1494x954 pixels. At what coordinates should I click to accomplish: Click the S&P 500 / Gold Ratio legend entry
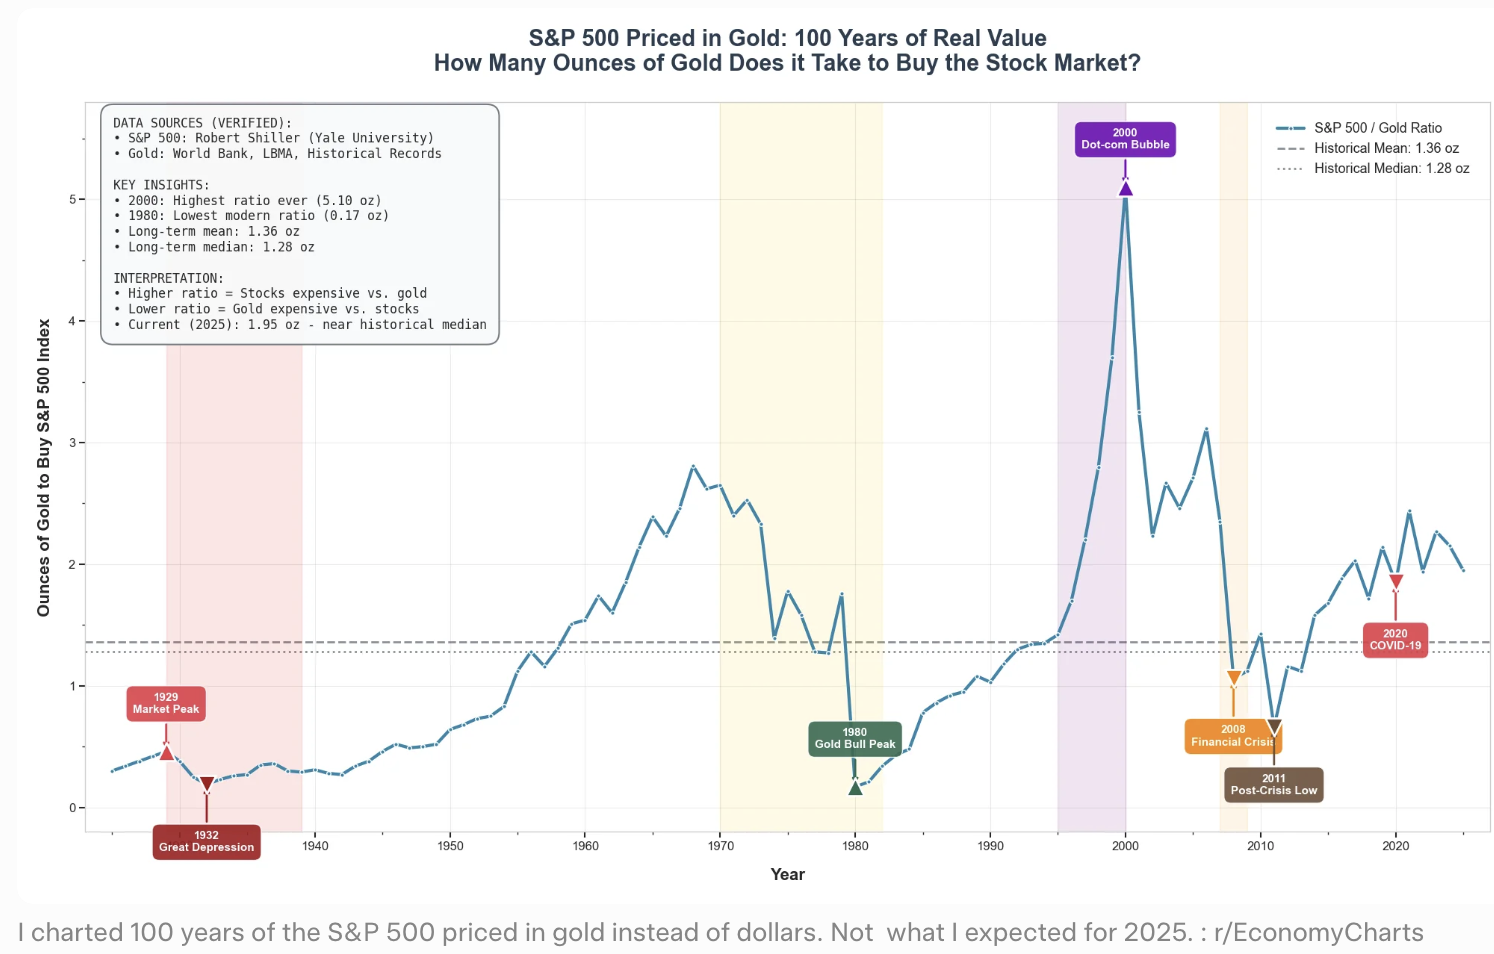1359,128
